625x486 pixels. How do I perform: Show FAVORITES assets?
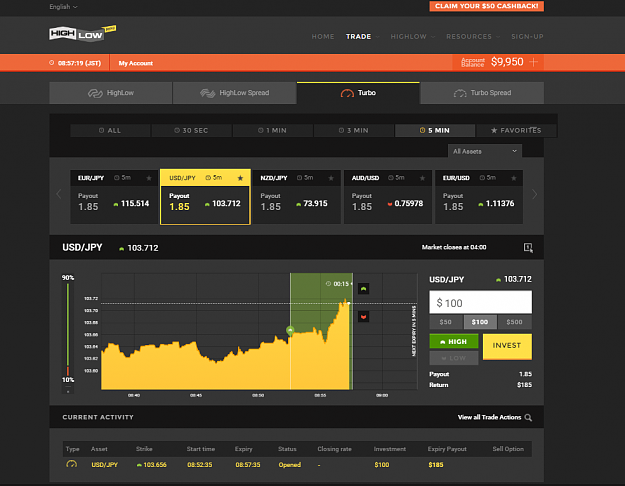[516, 130]
